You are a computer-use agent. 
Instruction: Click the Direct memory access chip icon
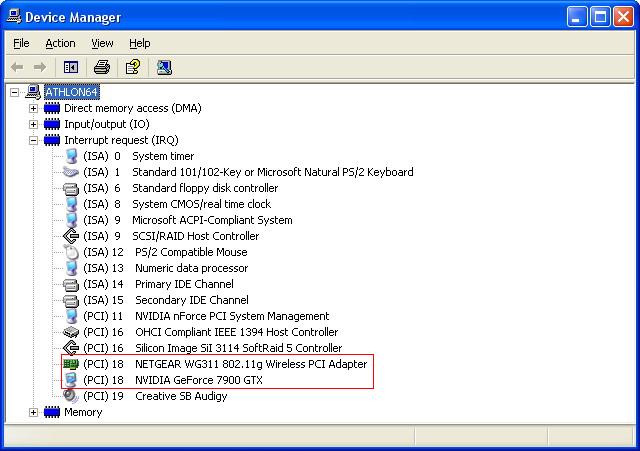point(52,108)
